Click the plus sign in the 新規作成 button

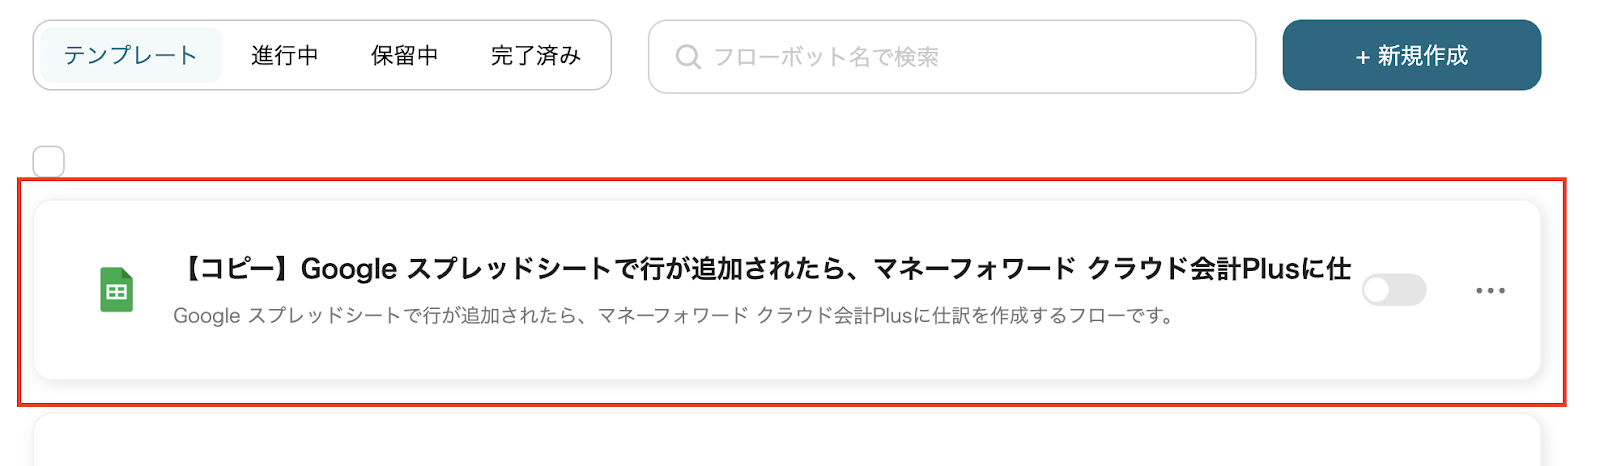click(1362, 57)
